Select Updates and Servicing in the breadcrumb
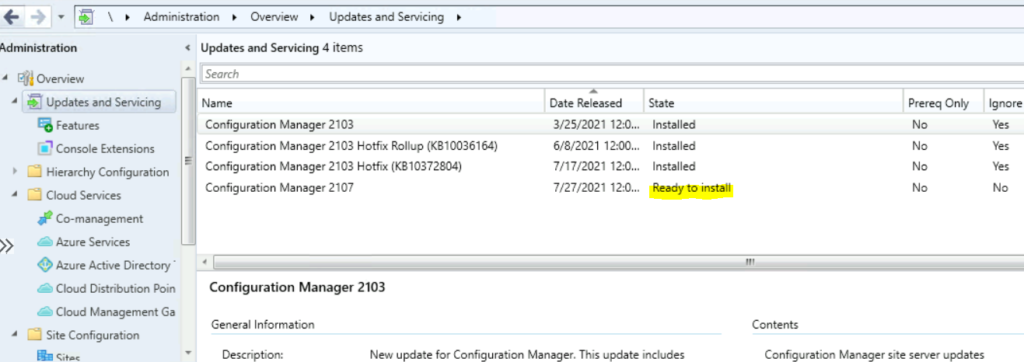 pos(386,17)
